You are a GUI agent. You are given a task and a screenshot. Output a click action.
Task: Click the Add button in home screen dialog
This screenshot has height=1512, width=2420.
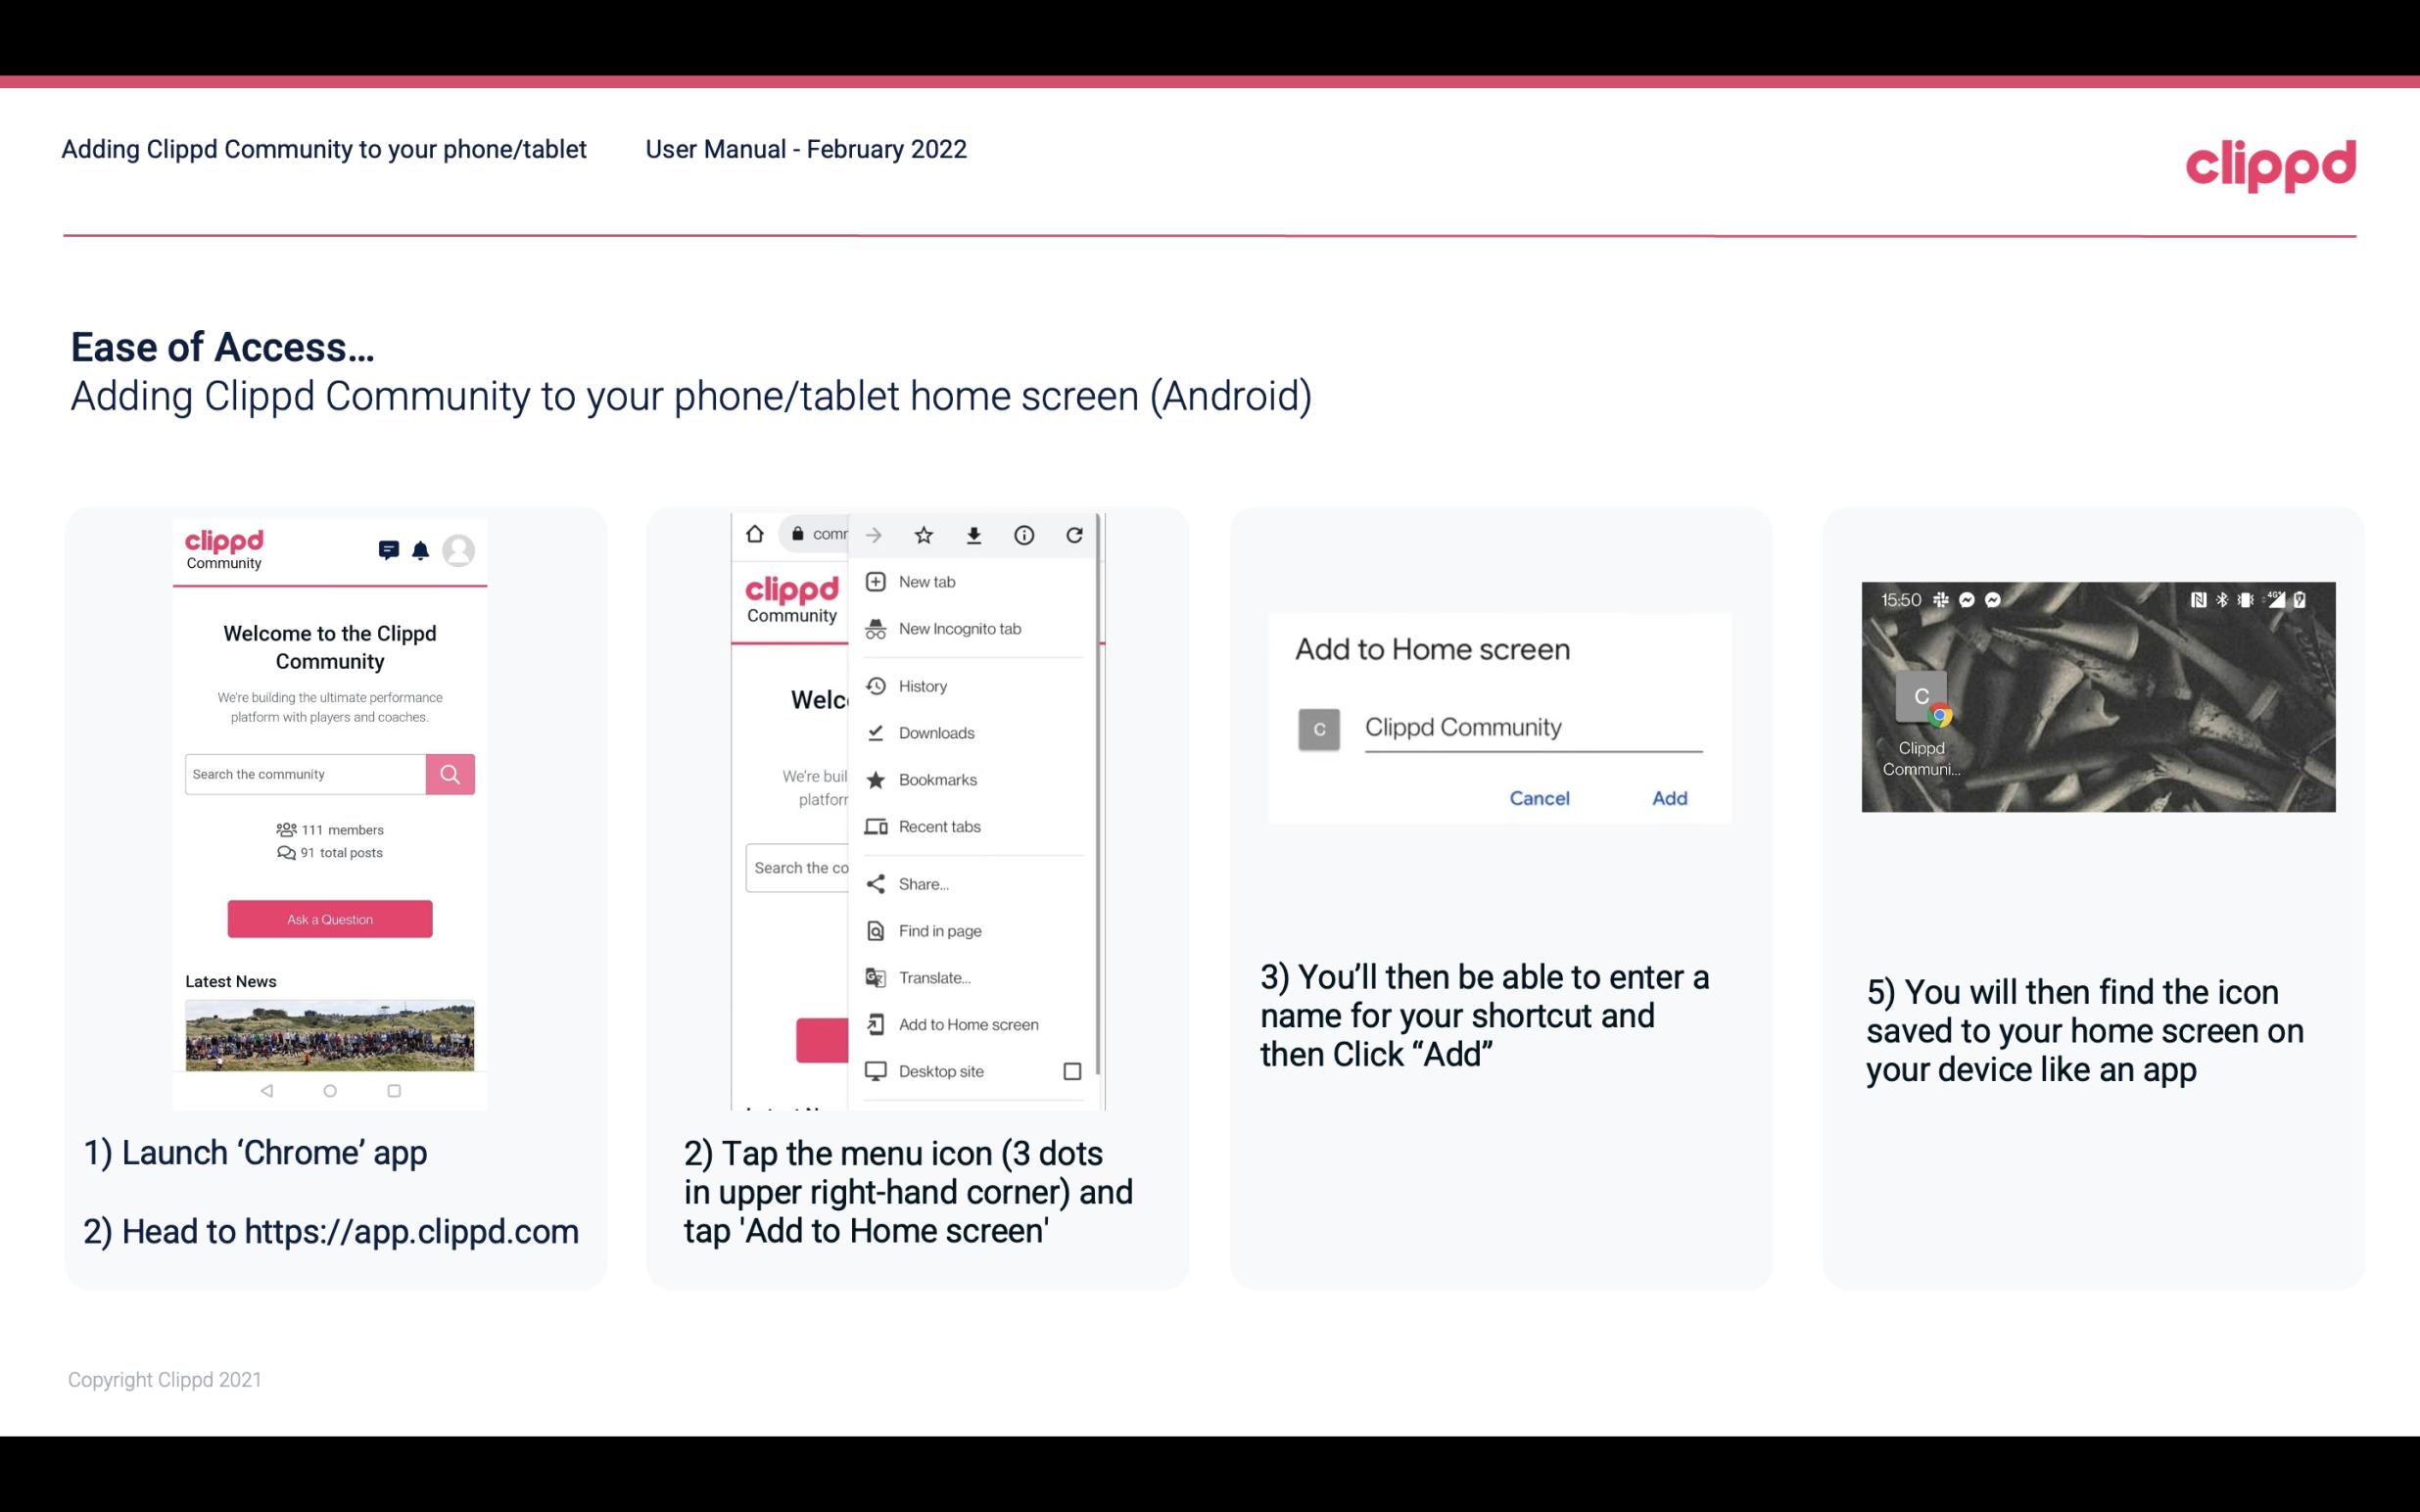[1667, 798]
